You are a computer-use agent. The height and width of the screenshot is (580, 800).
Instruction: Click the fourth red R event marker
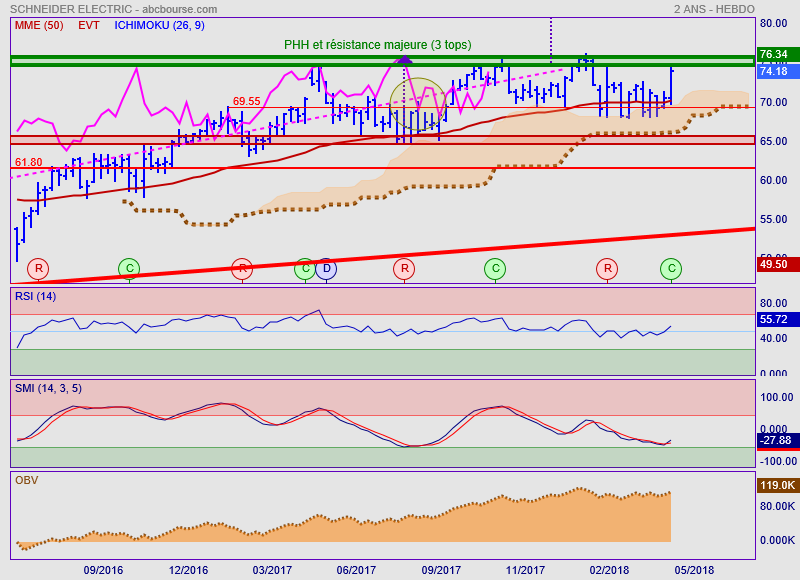point(607,268)
